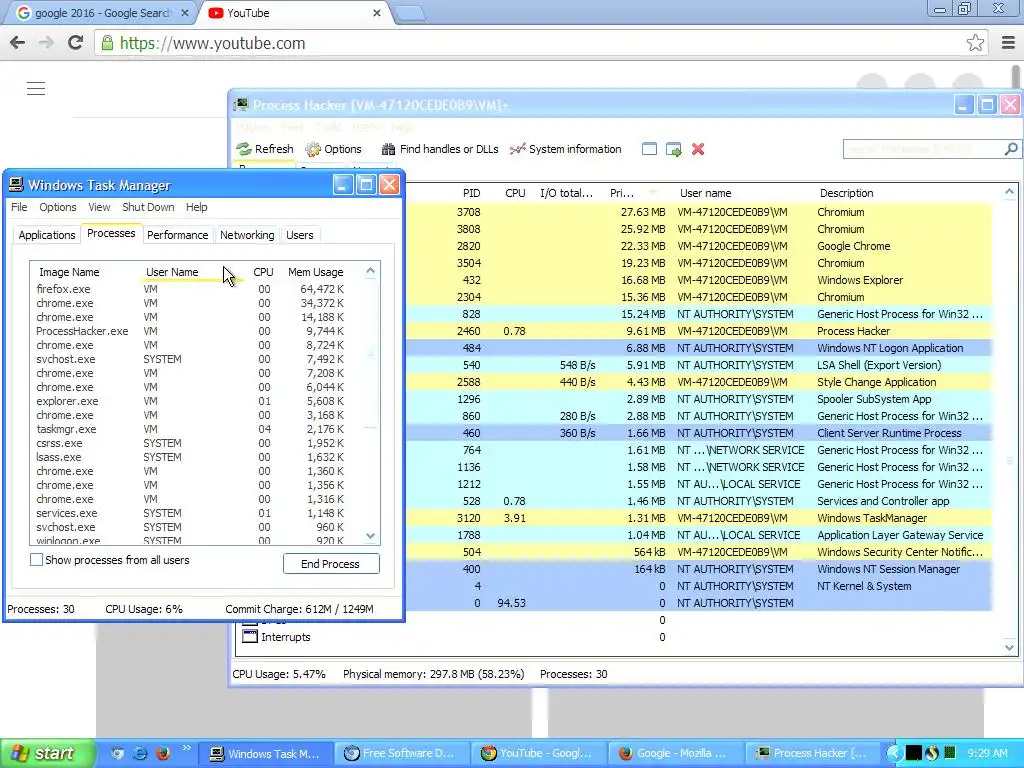Open Task Manager Help menu
The height and width of the screenshot is (768, 1024).
(197, 207)
